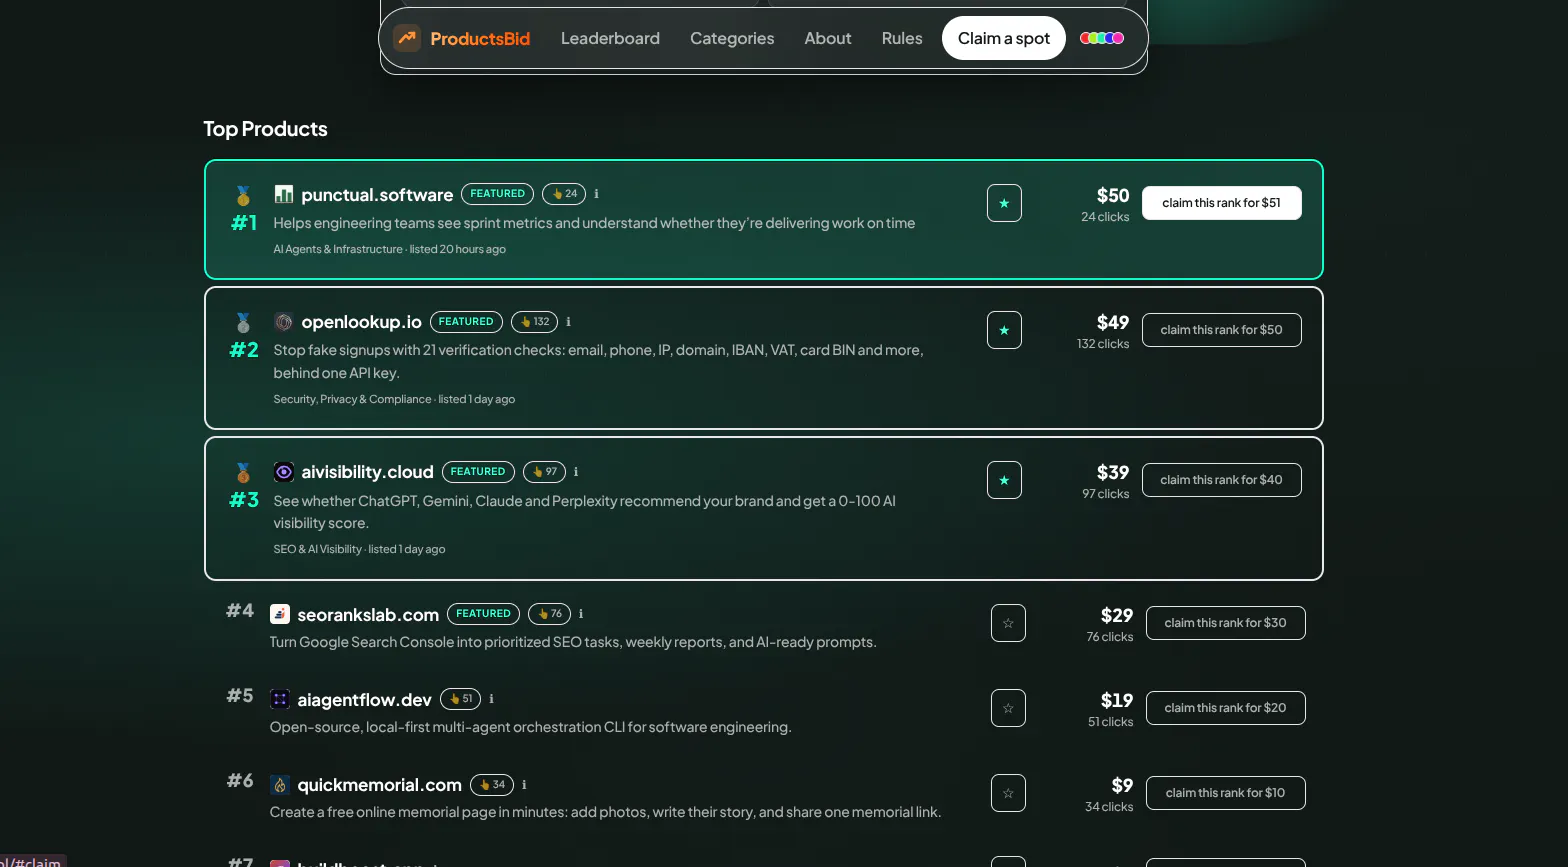Open the aivisibility.cloud product title
The image size is (1568, 867).
367,472
